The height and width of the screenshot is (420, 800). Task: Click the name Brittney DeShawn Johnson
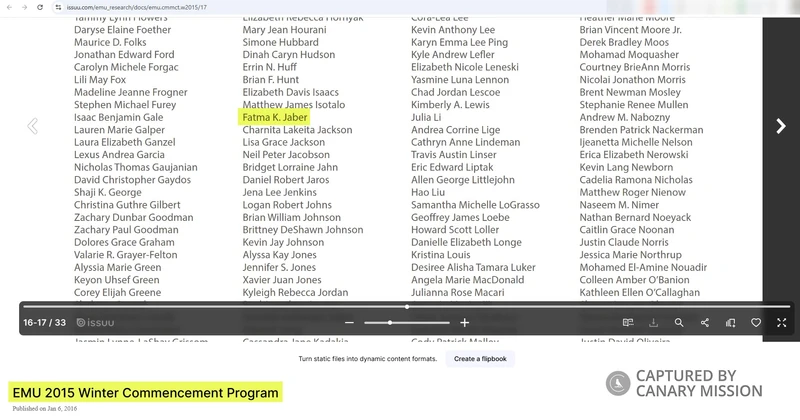tap(303, 230)
